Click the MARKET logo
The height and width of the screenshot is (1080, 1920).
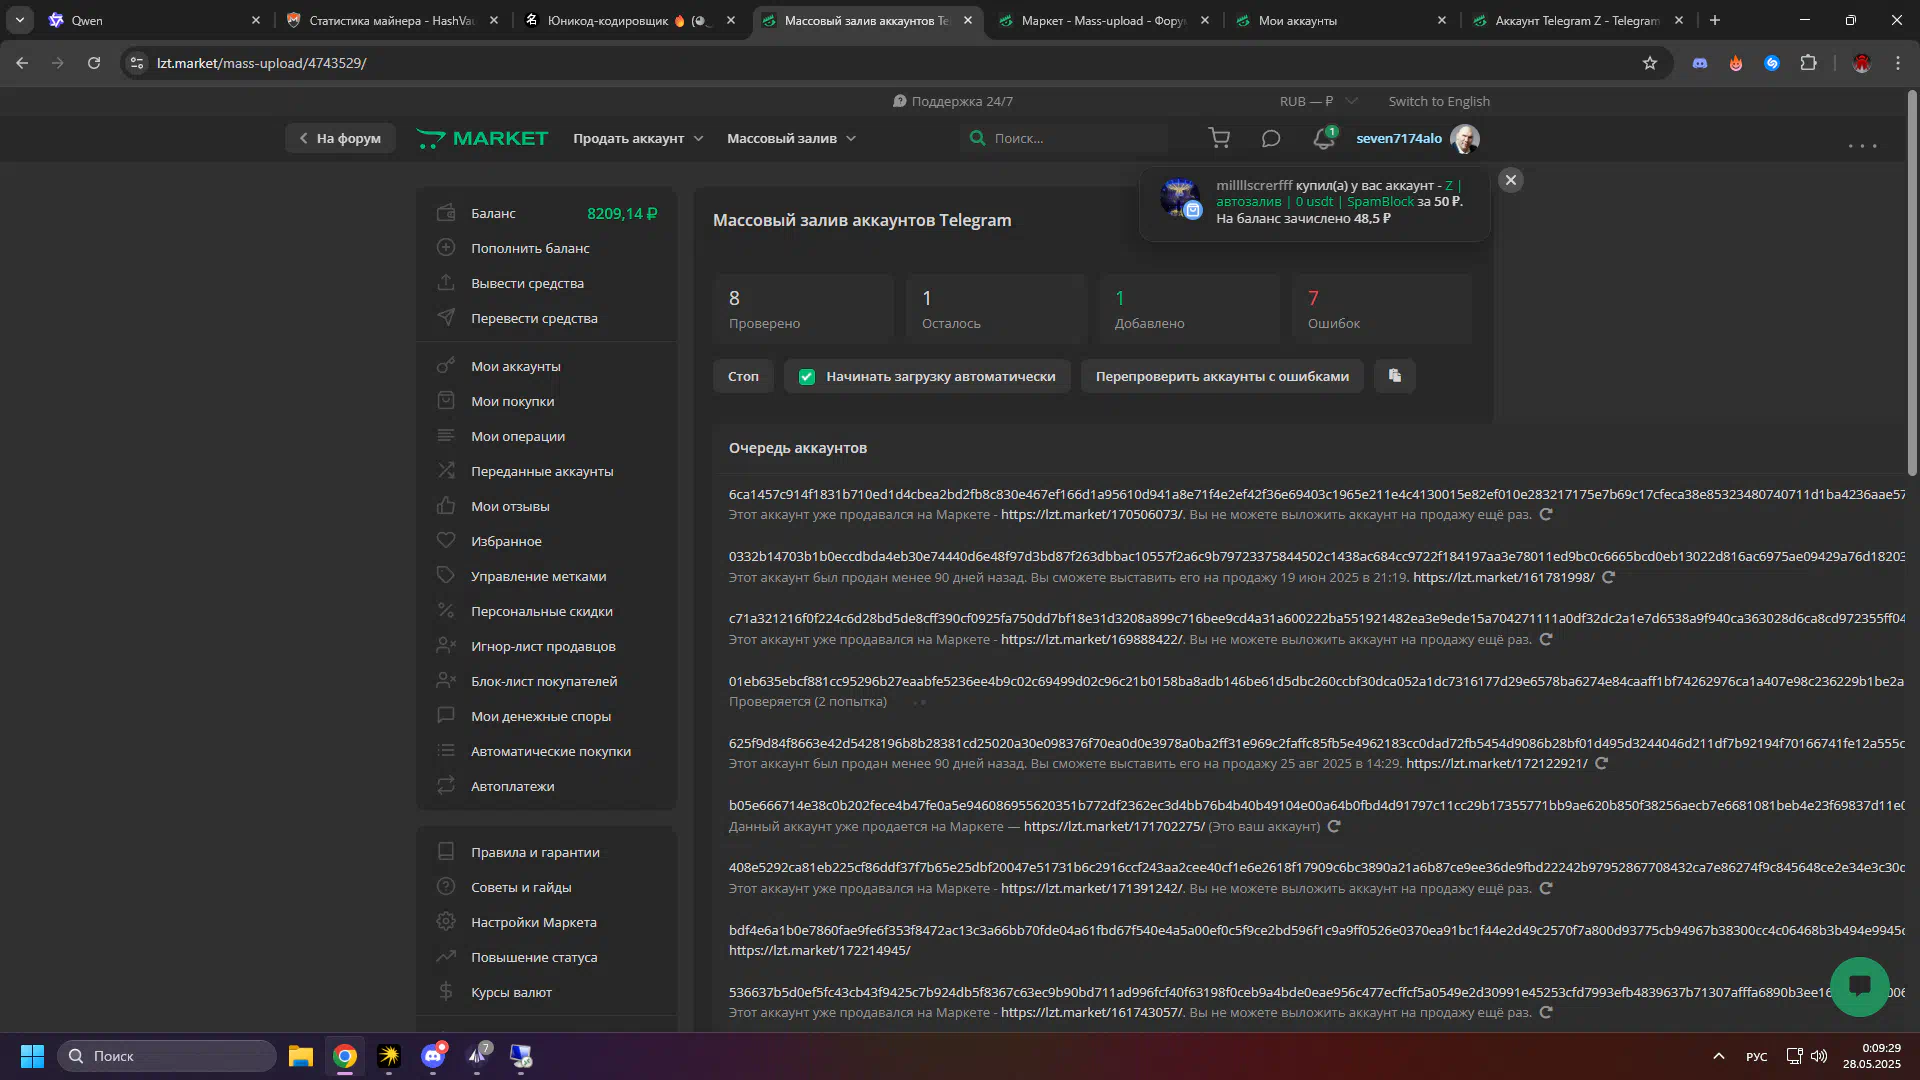482,138
